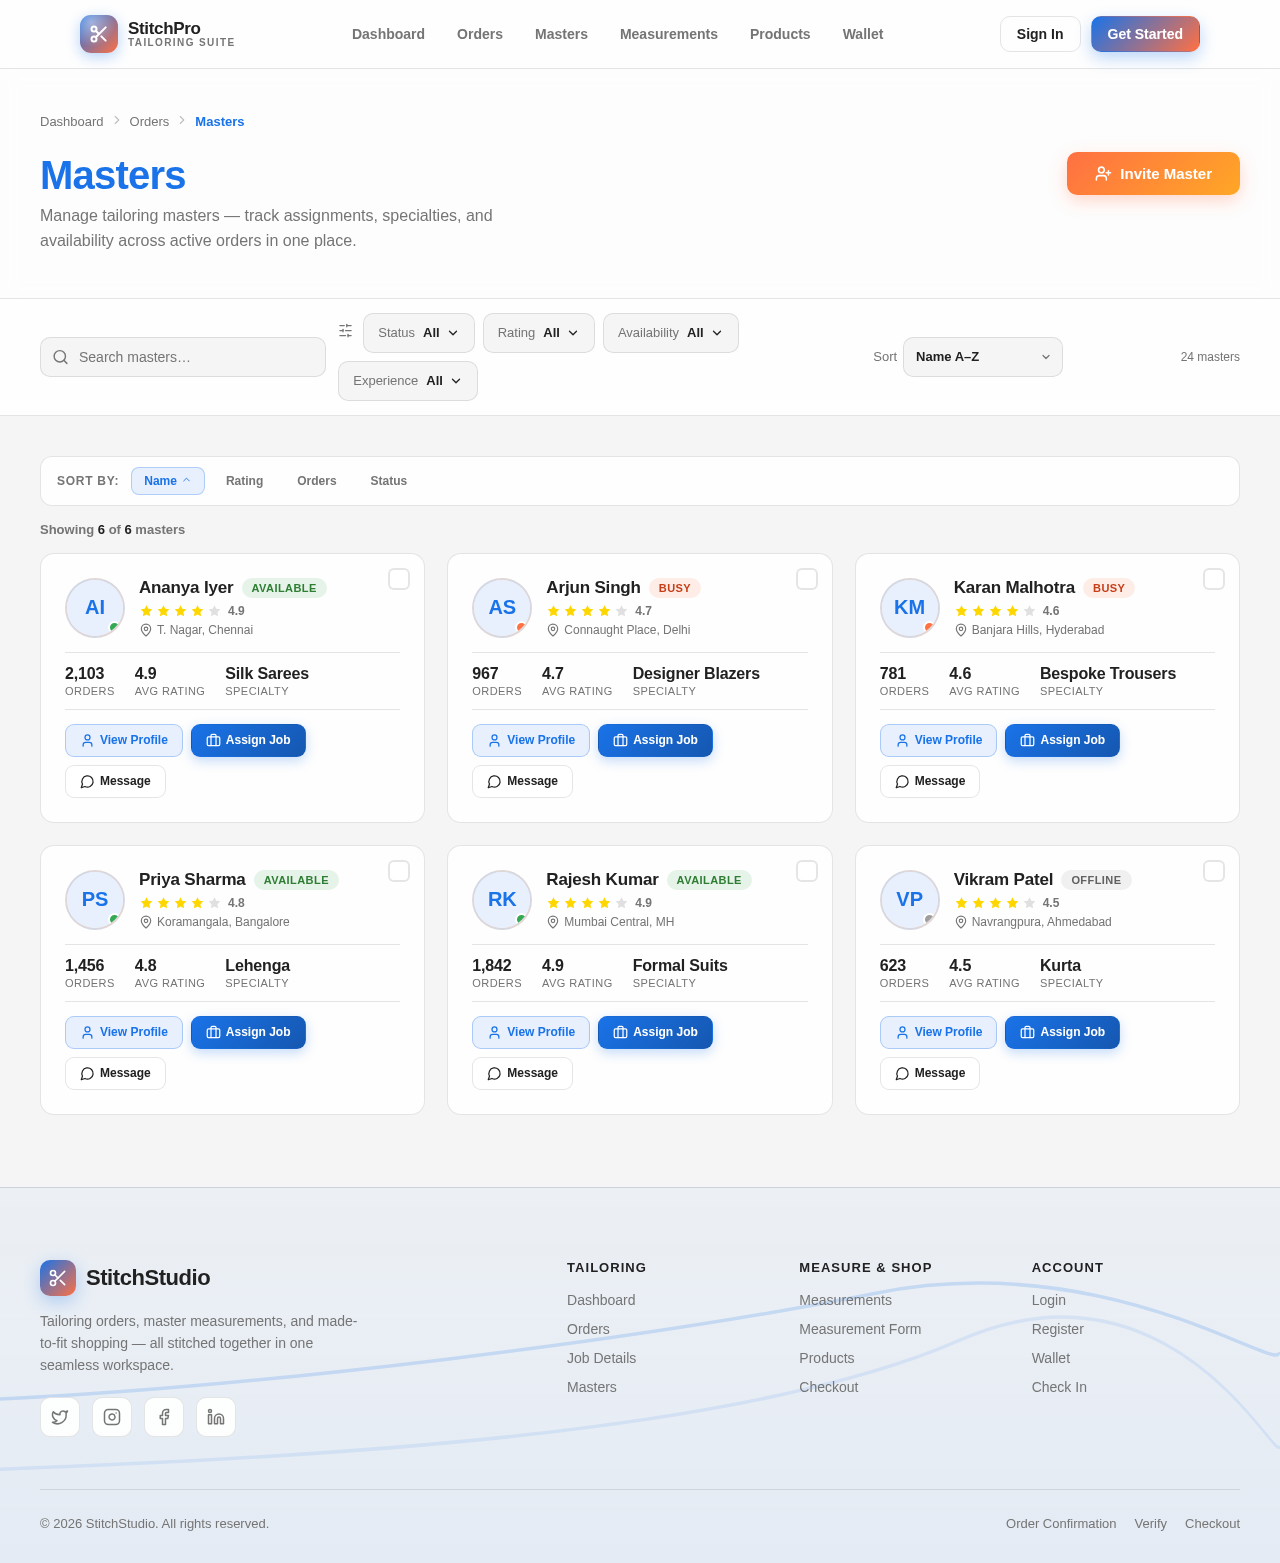The width and height of the screenshot is (1280, 1563).
Task: Click location pin icon beside Banjara Hills, Hyderabad
Action: pos(961,630)
